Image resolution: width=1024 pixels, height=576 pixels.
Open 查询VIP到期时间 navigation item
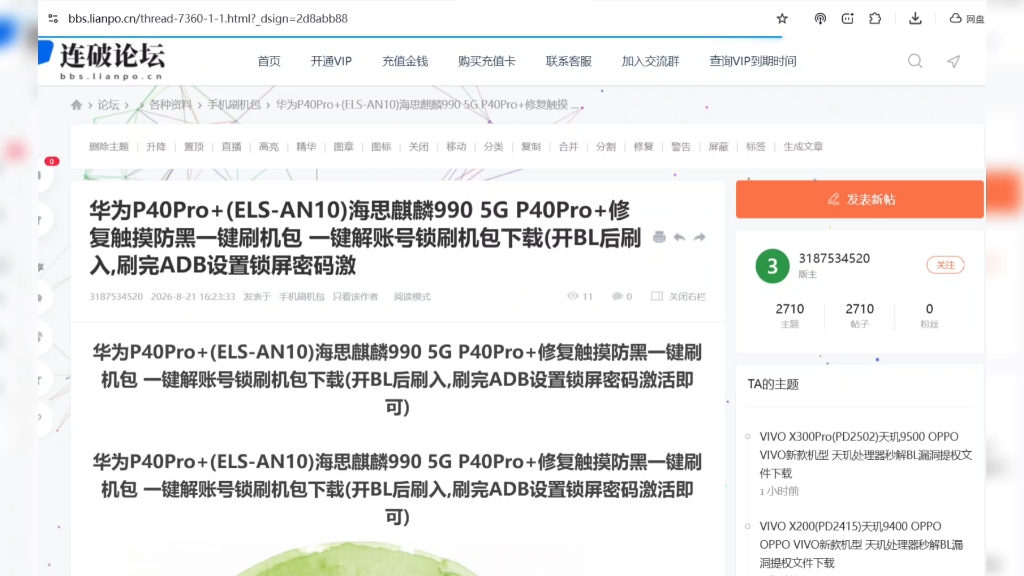pyautogui.click(x=752, y=61)
